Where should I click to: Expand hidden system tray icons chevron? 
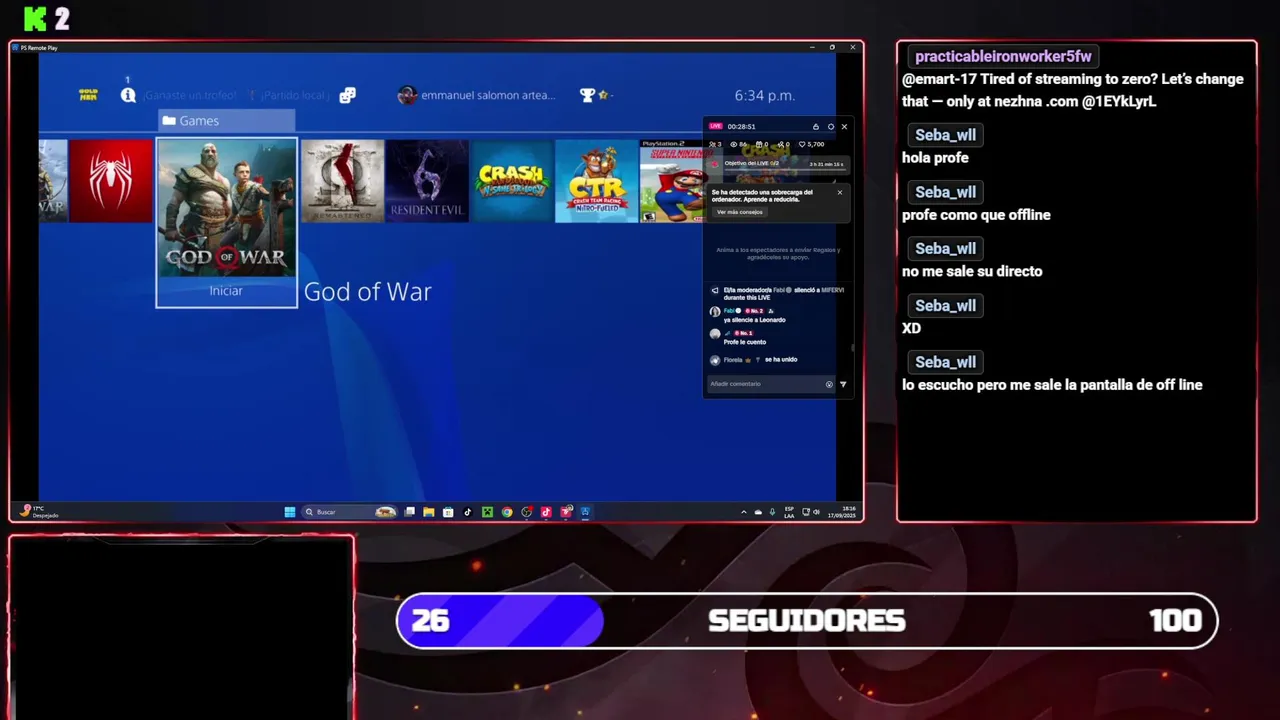point(743,512)
